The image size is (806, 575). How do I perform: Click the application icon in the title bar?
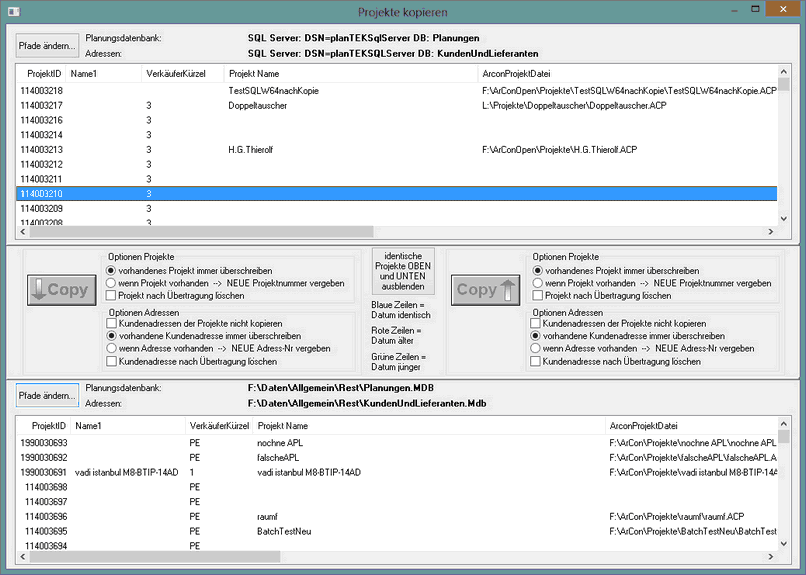(12, 12)
